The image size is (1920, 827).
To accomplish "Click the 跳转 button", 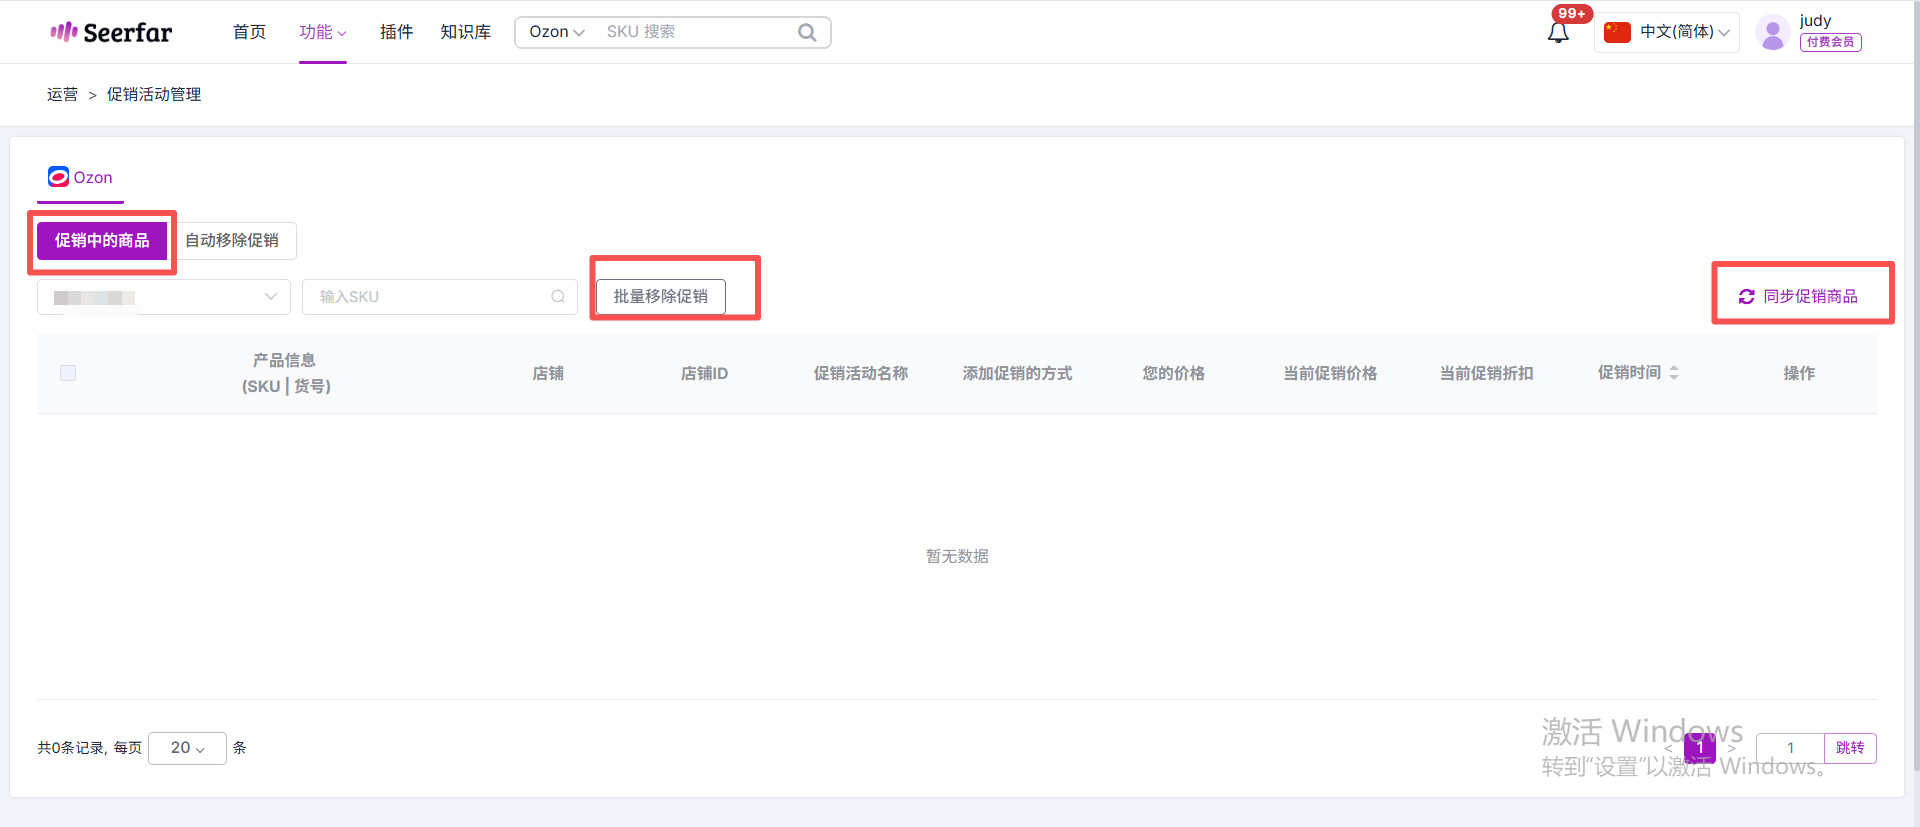I will coord(1850,748).
